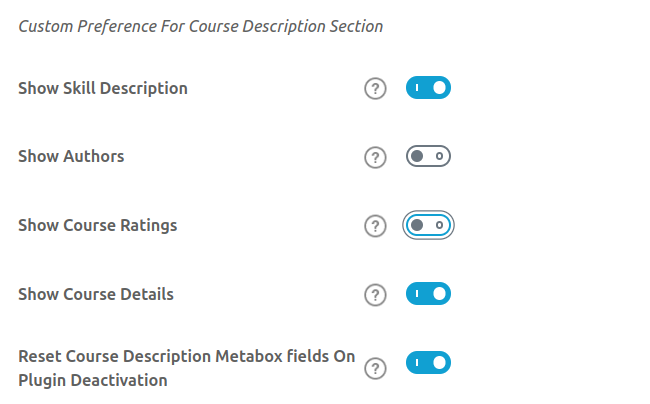The image size is (650, 404).
Task: View help for Show Course Ratings
Action: (375, 226)
